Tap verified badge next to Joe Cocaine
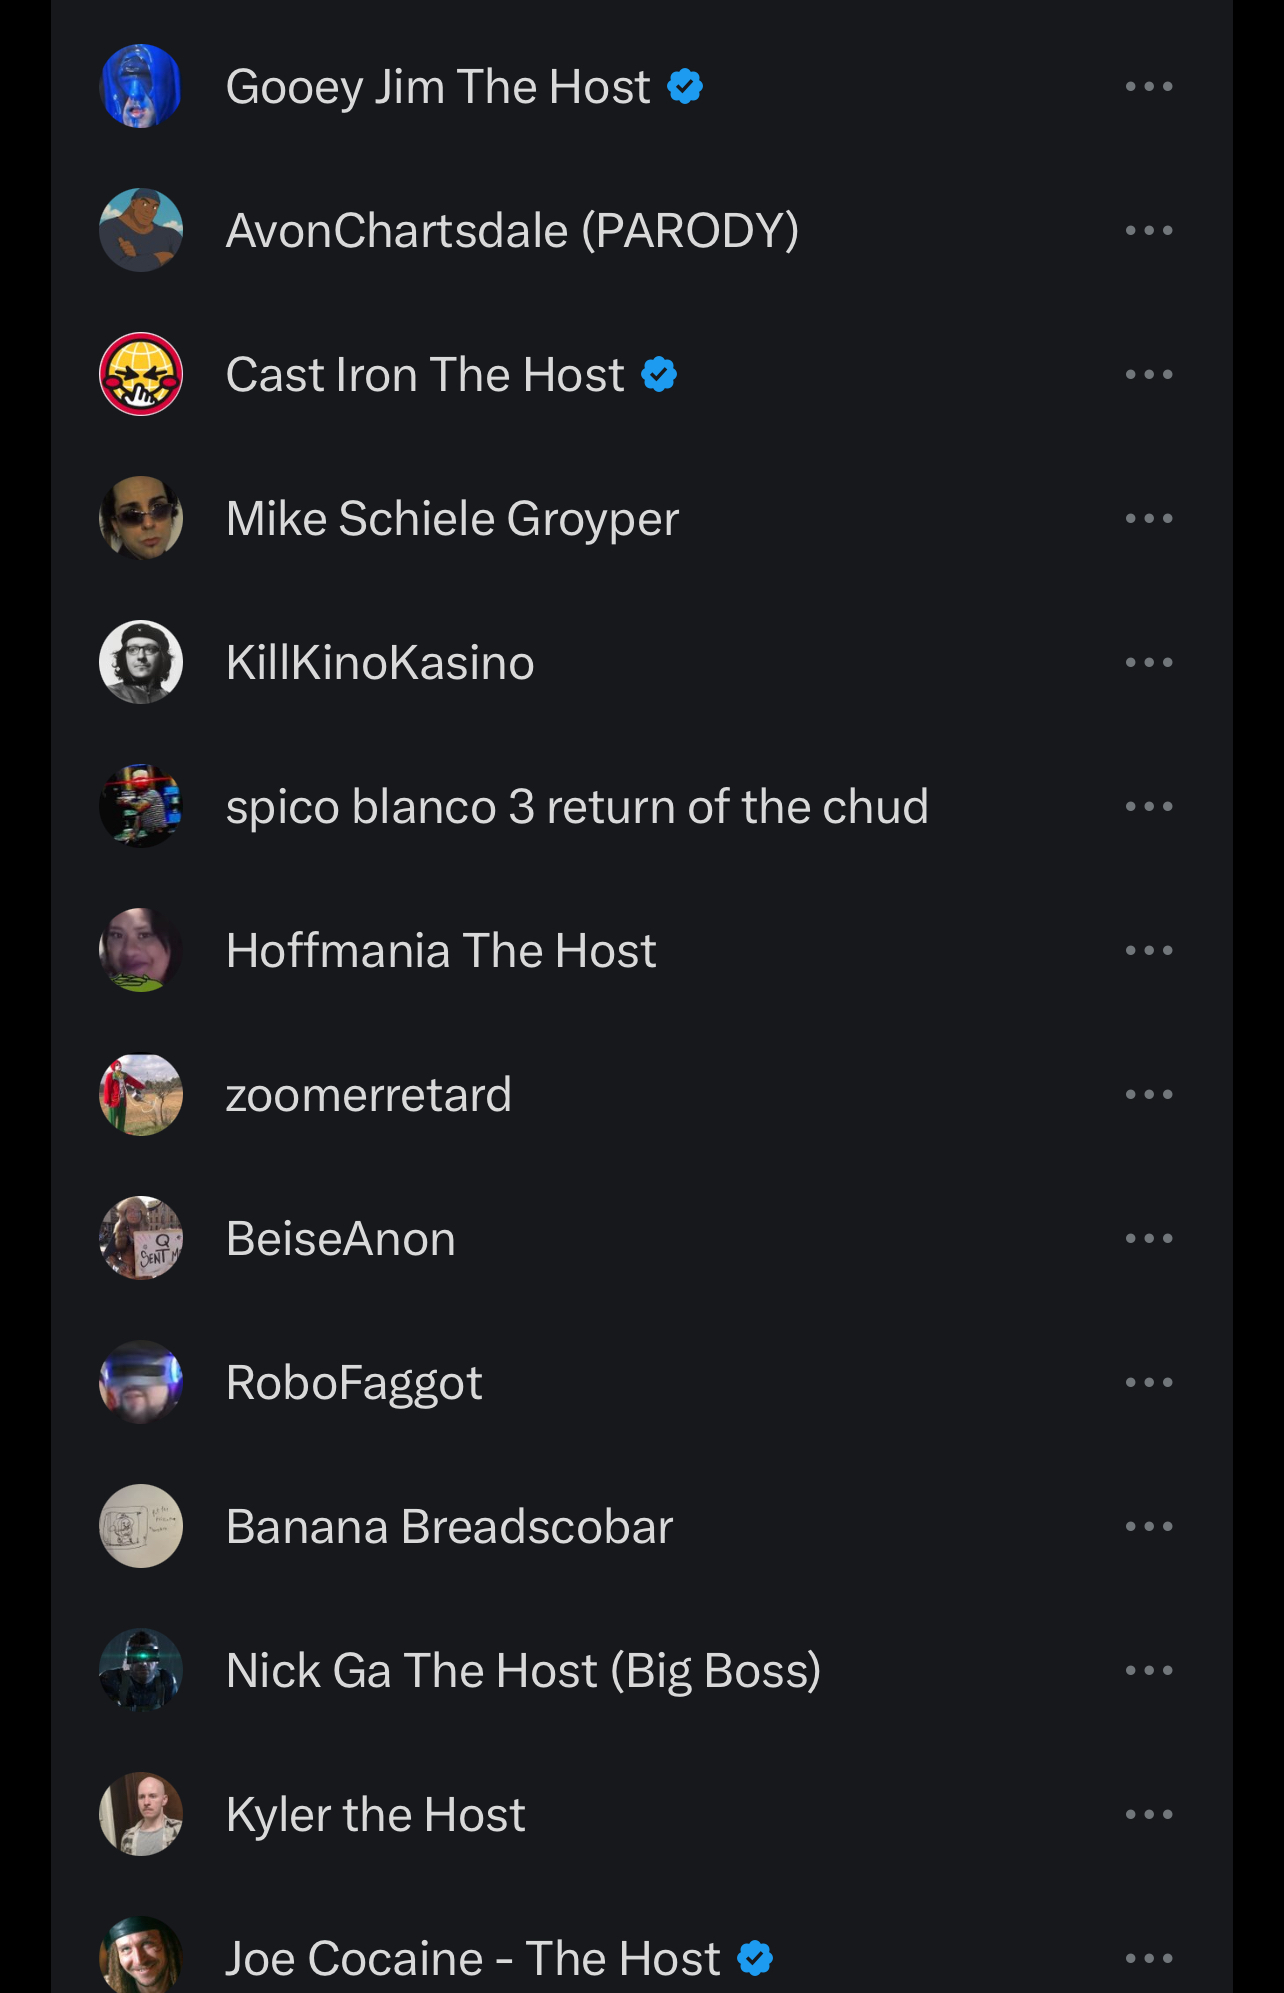 pyautogui.click(x=755, y=1958)
